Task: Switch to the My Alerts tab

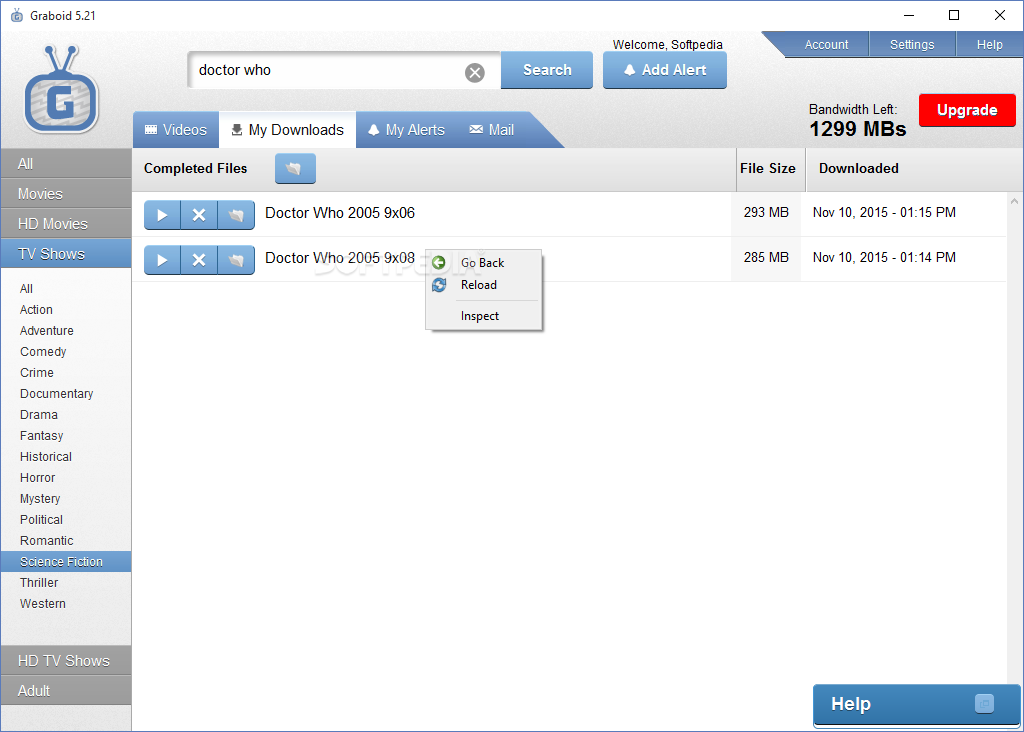Action: (406, 130)
